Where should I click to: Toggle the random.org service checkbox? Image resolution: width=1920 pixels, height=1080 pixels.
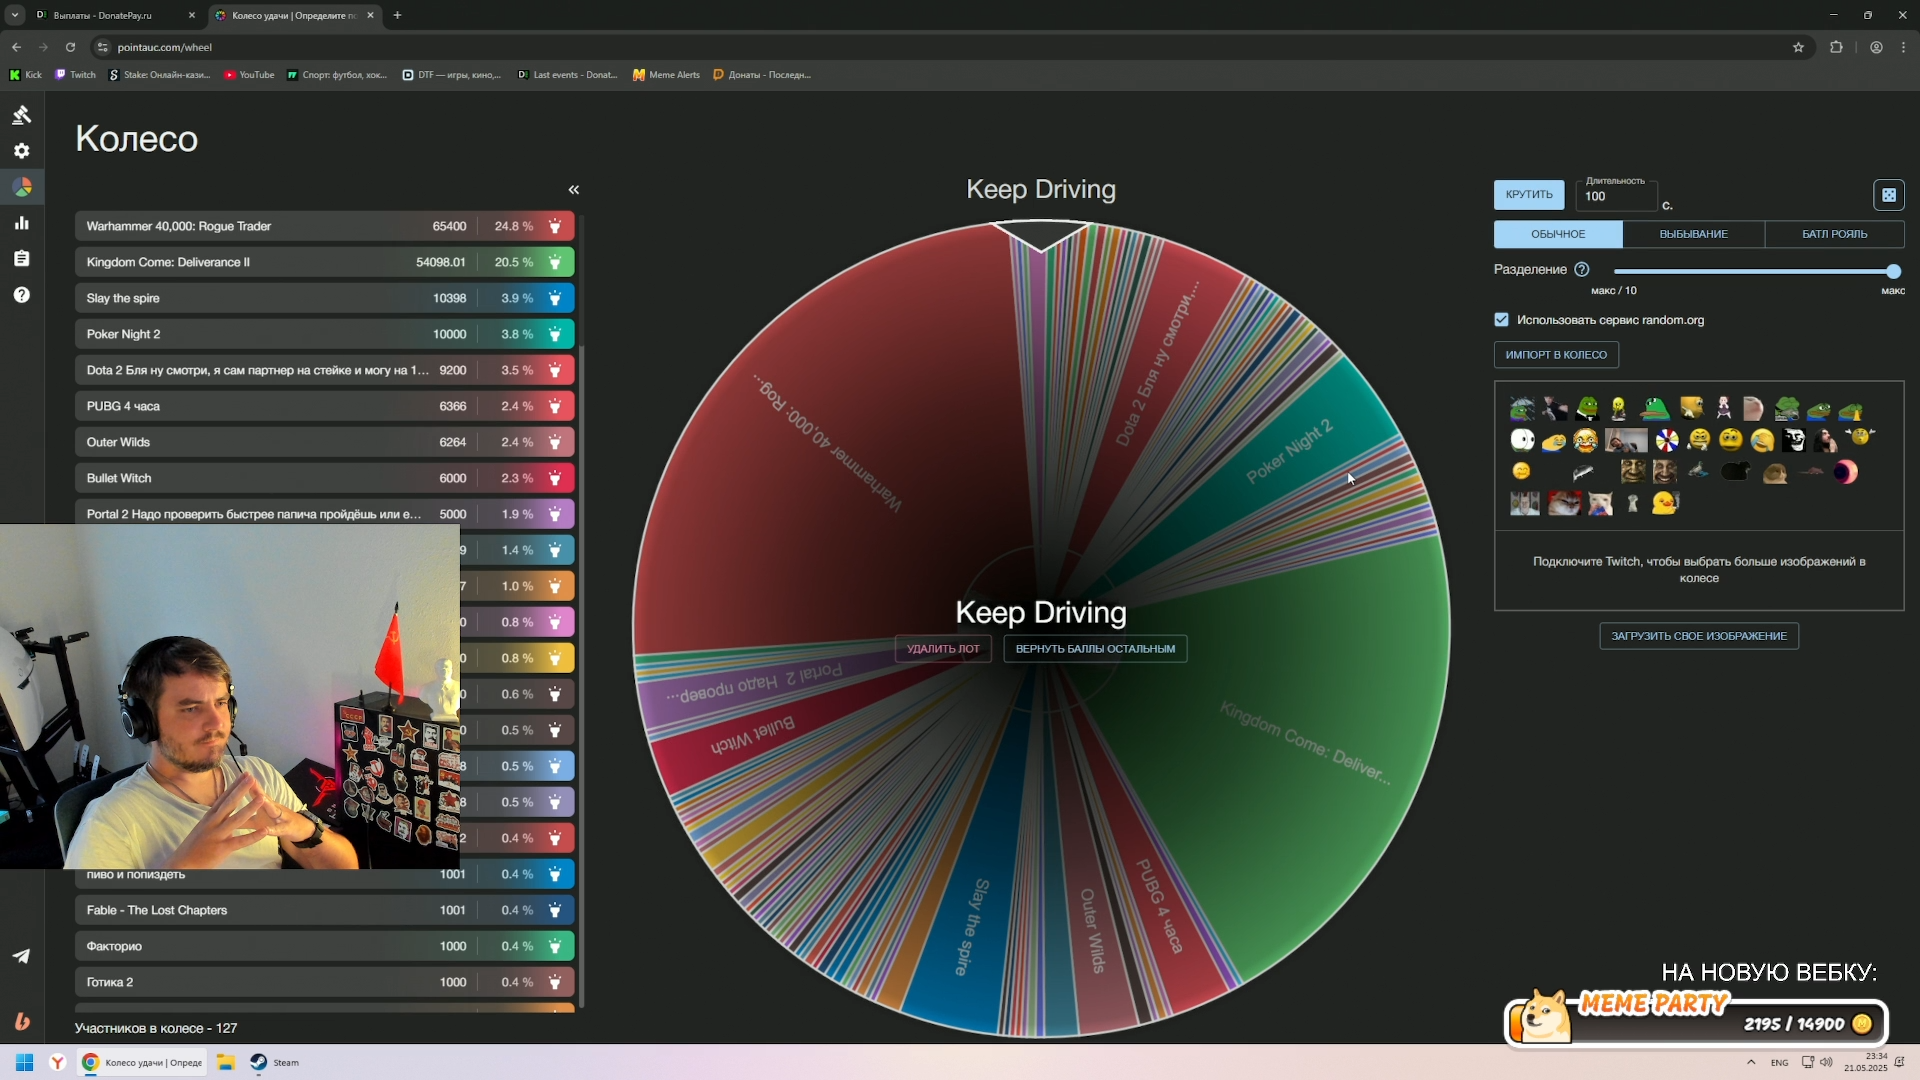pos(1501,320)
